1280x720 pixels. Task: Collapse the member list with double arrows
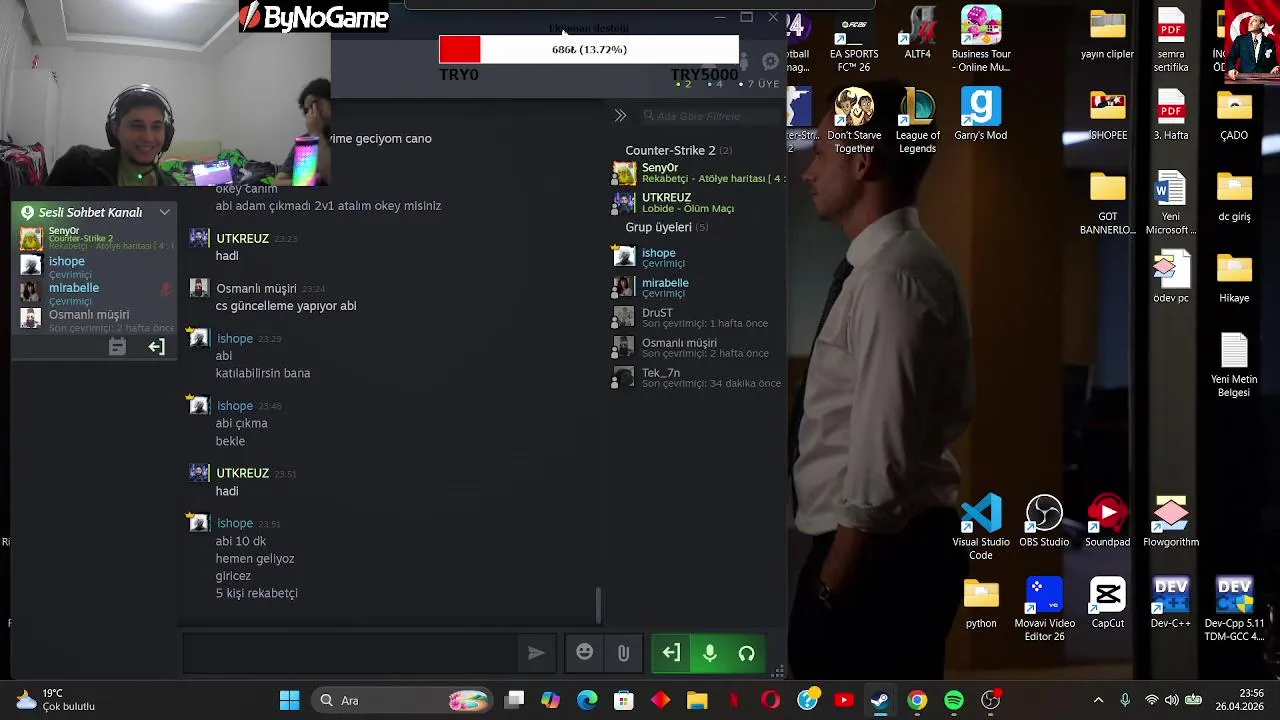(x=620, y=116)
